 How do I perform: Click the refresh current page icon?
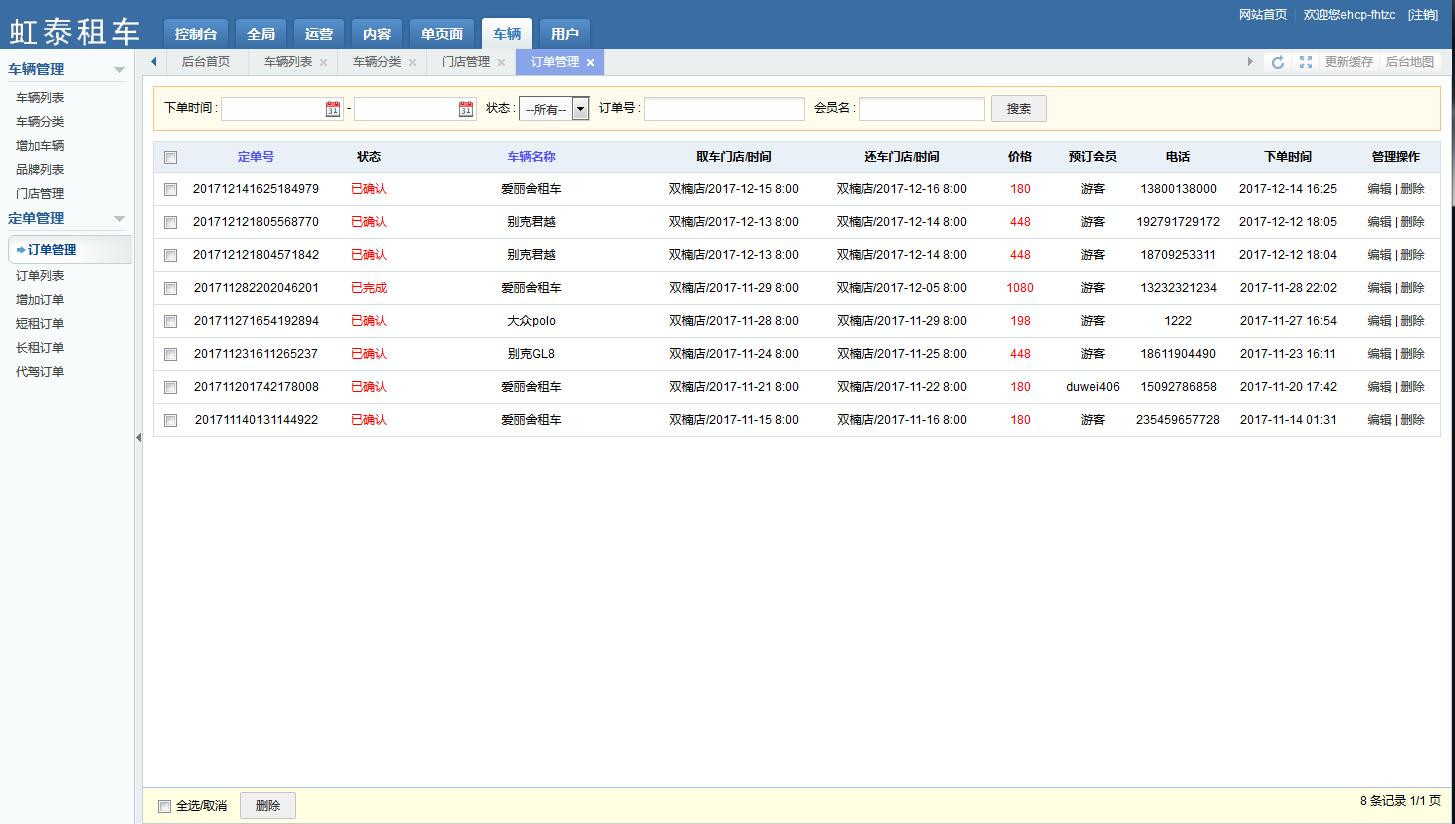[x=1278, y=62]
